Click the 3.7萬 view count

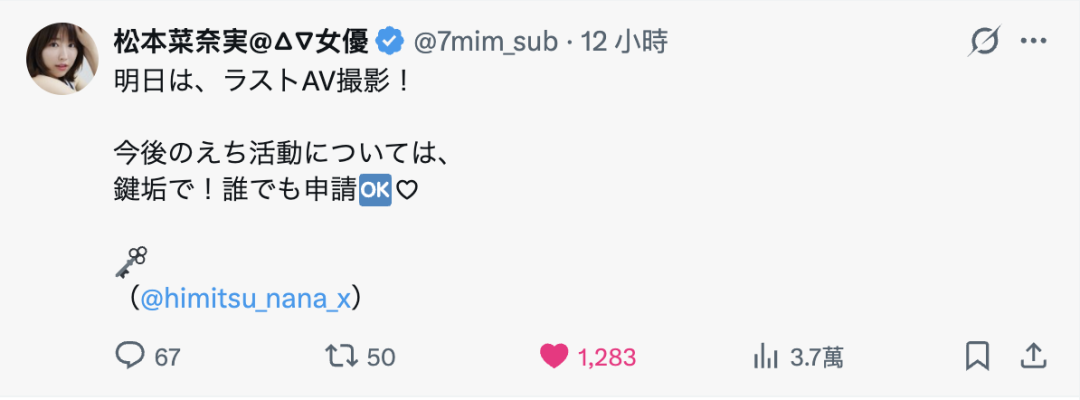817,357
